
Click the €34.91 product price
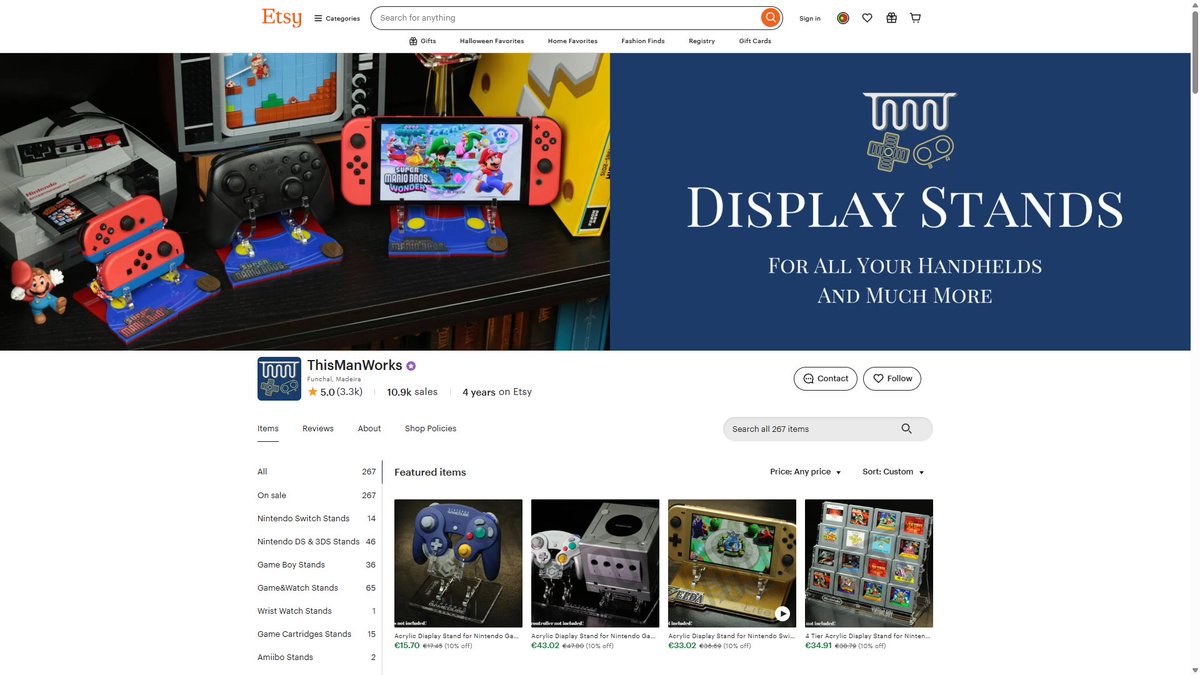(x=819, y=646)
